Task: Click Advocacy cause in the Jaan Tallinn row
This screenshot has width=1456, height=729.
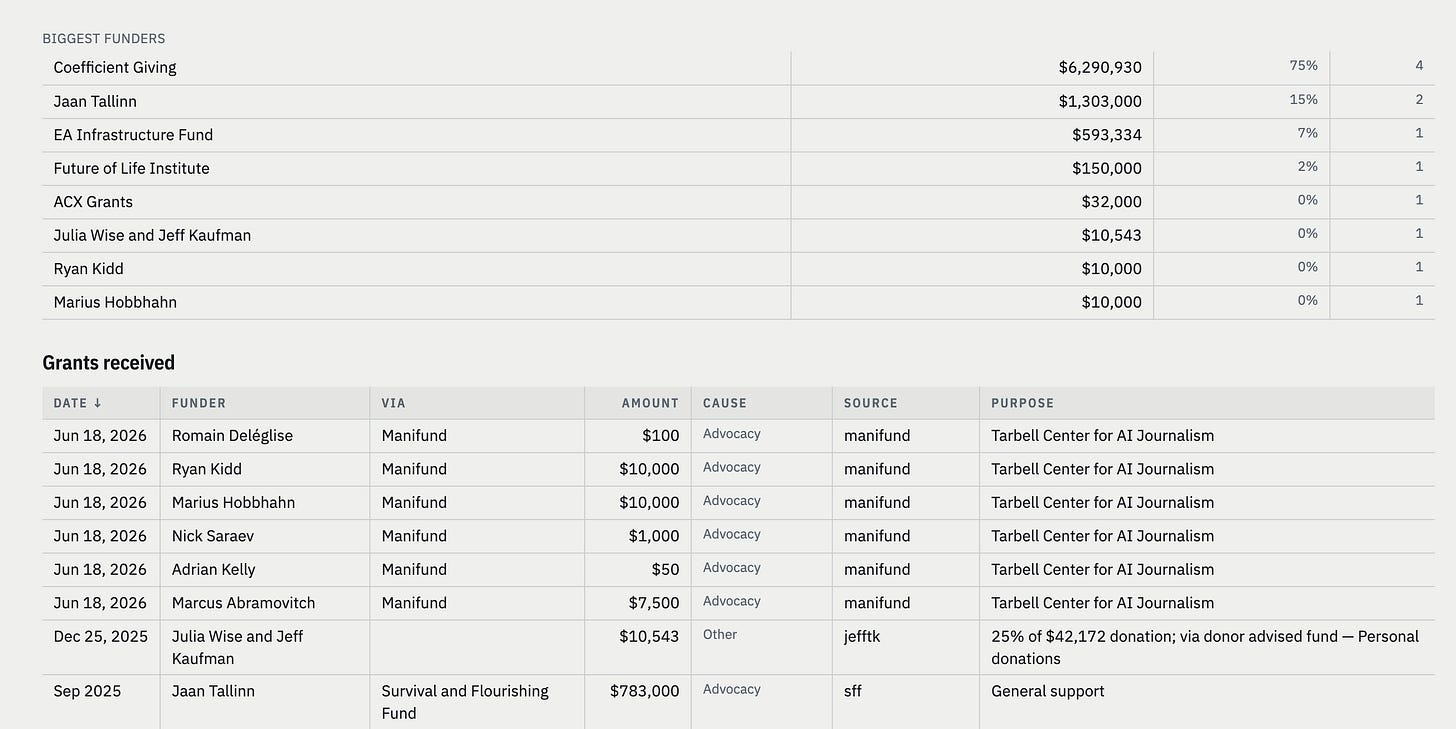Action: (x=732, y=690)
